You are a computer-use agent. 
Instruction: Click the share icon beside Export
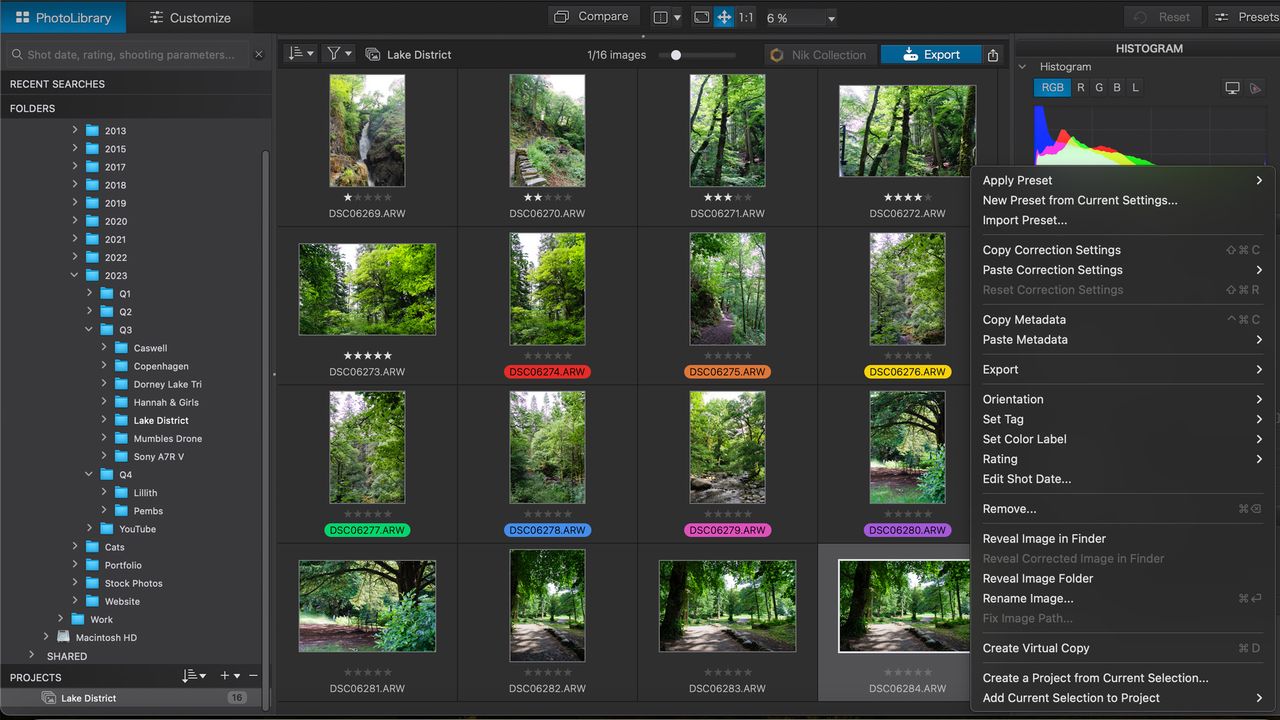pos(993,55)
